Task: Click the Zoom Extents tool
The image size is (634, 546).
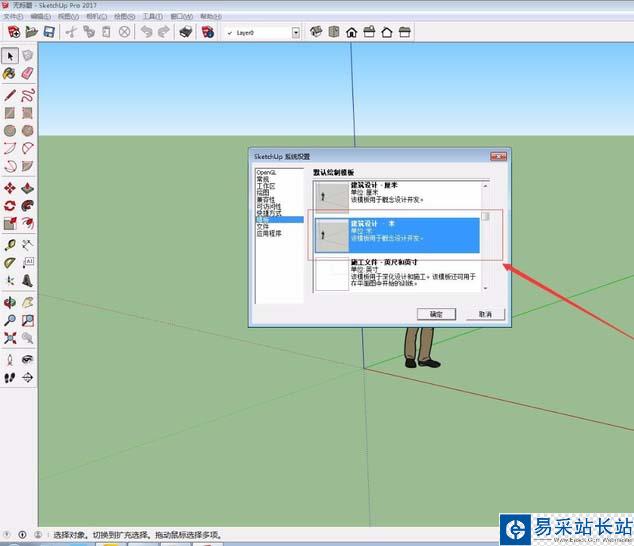Action: pyautogui.click(x=10, y=338)
